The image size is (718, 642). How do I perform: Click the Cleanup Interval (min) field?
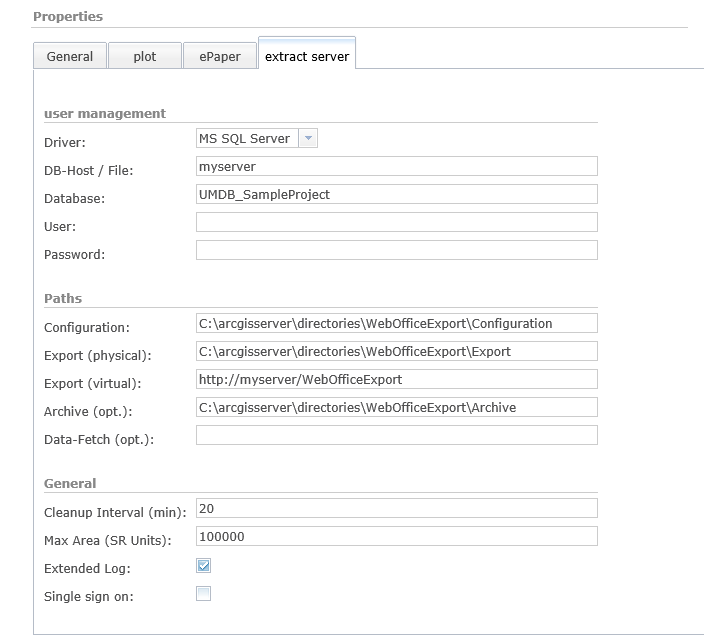pos(396,508)
